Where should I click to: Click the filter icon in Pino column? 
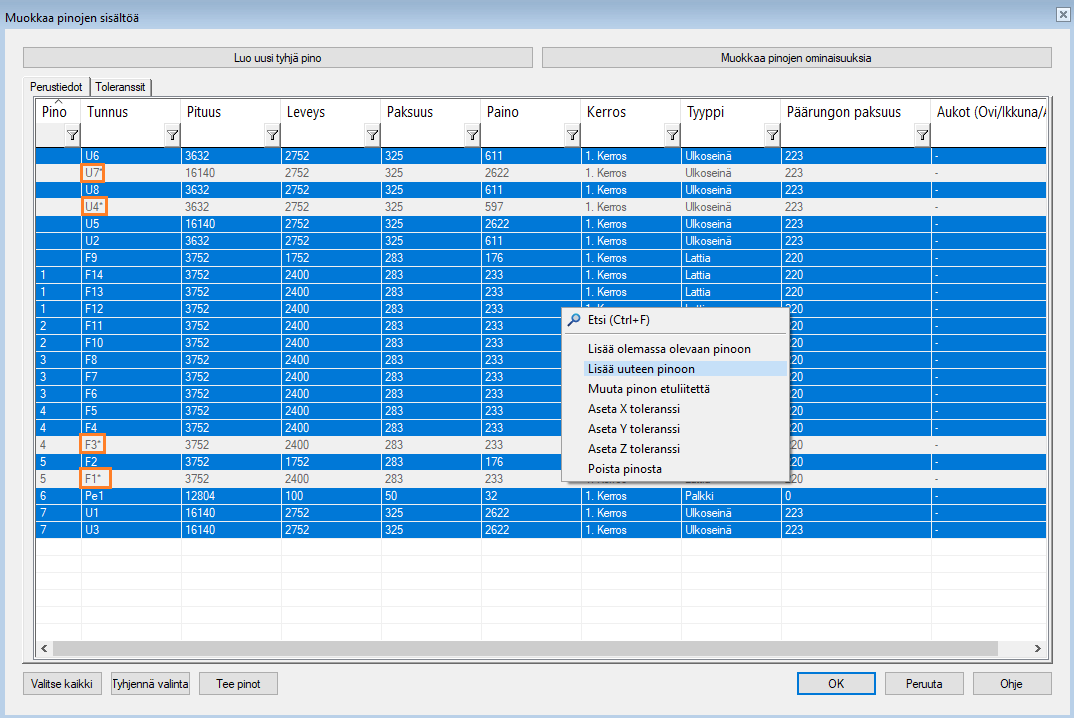(x=72, y=135)
